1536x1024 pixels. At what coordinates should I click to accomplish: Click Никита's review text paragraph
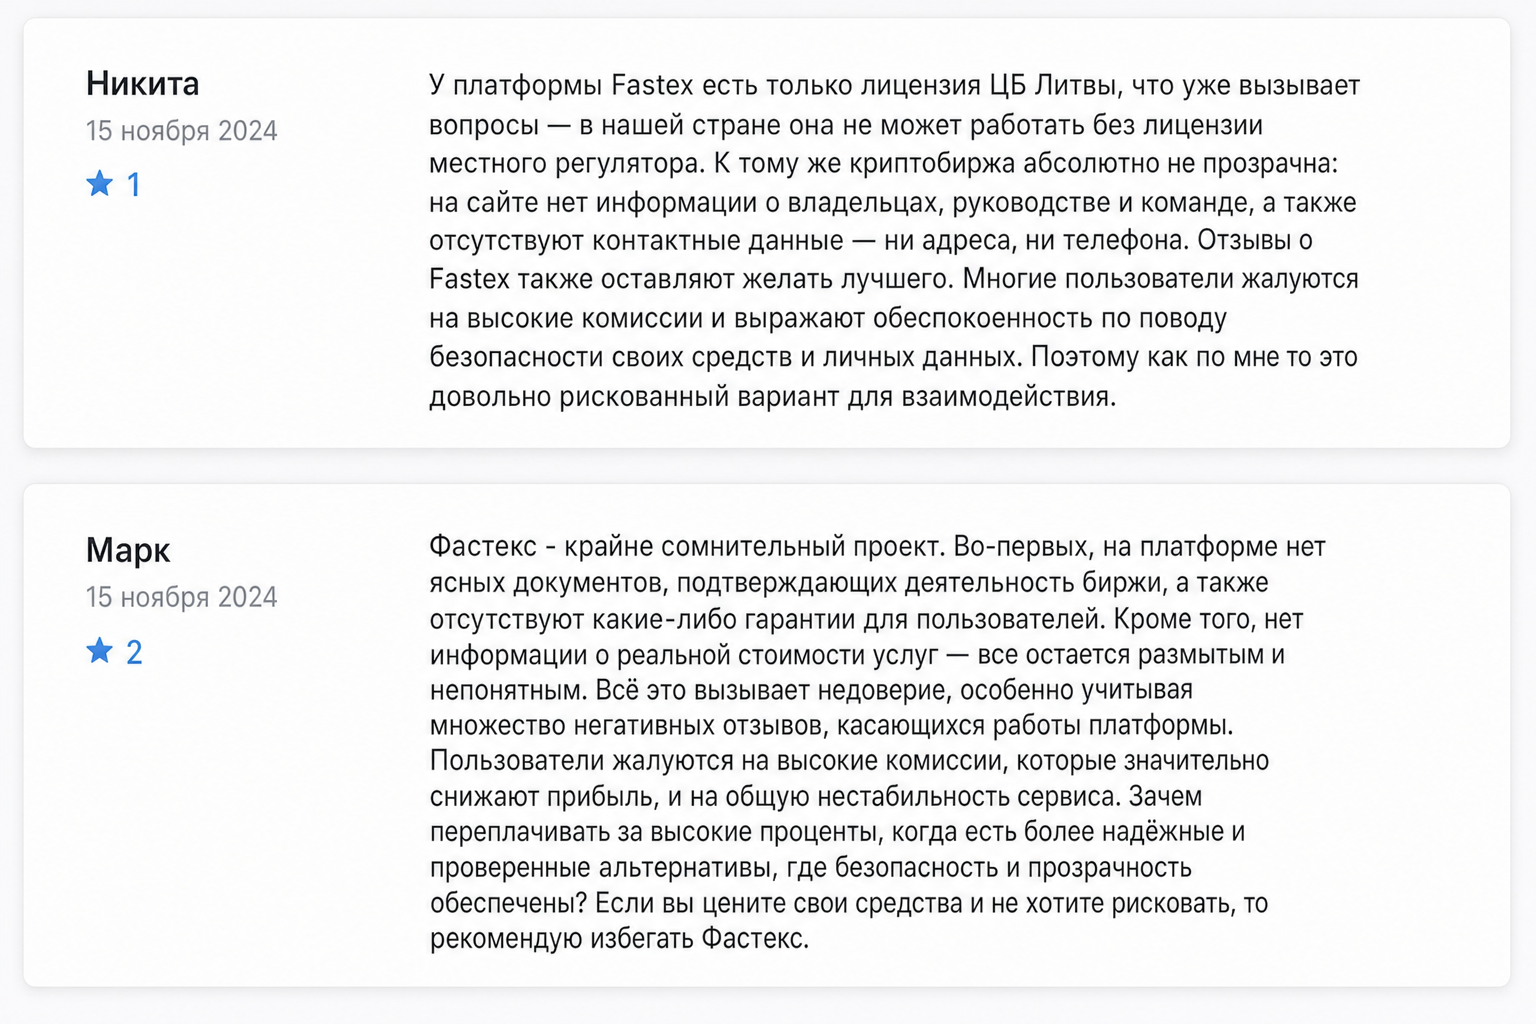pyautogui.click(x=894, y=240)
